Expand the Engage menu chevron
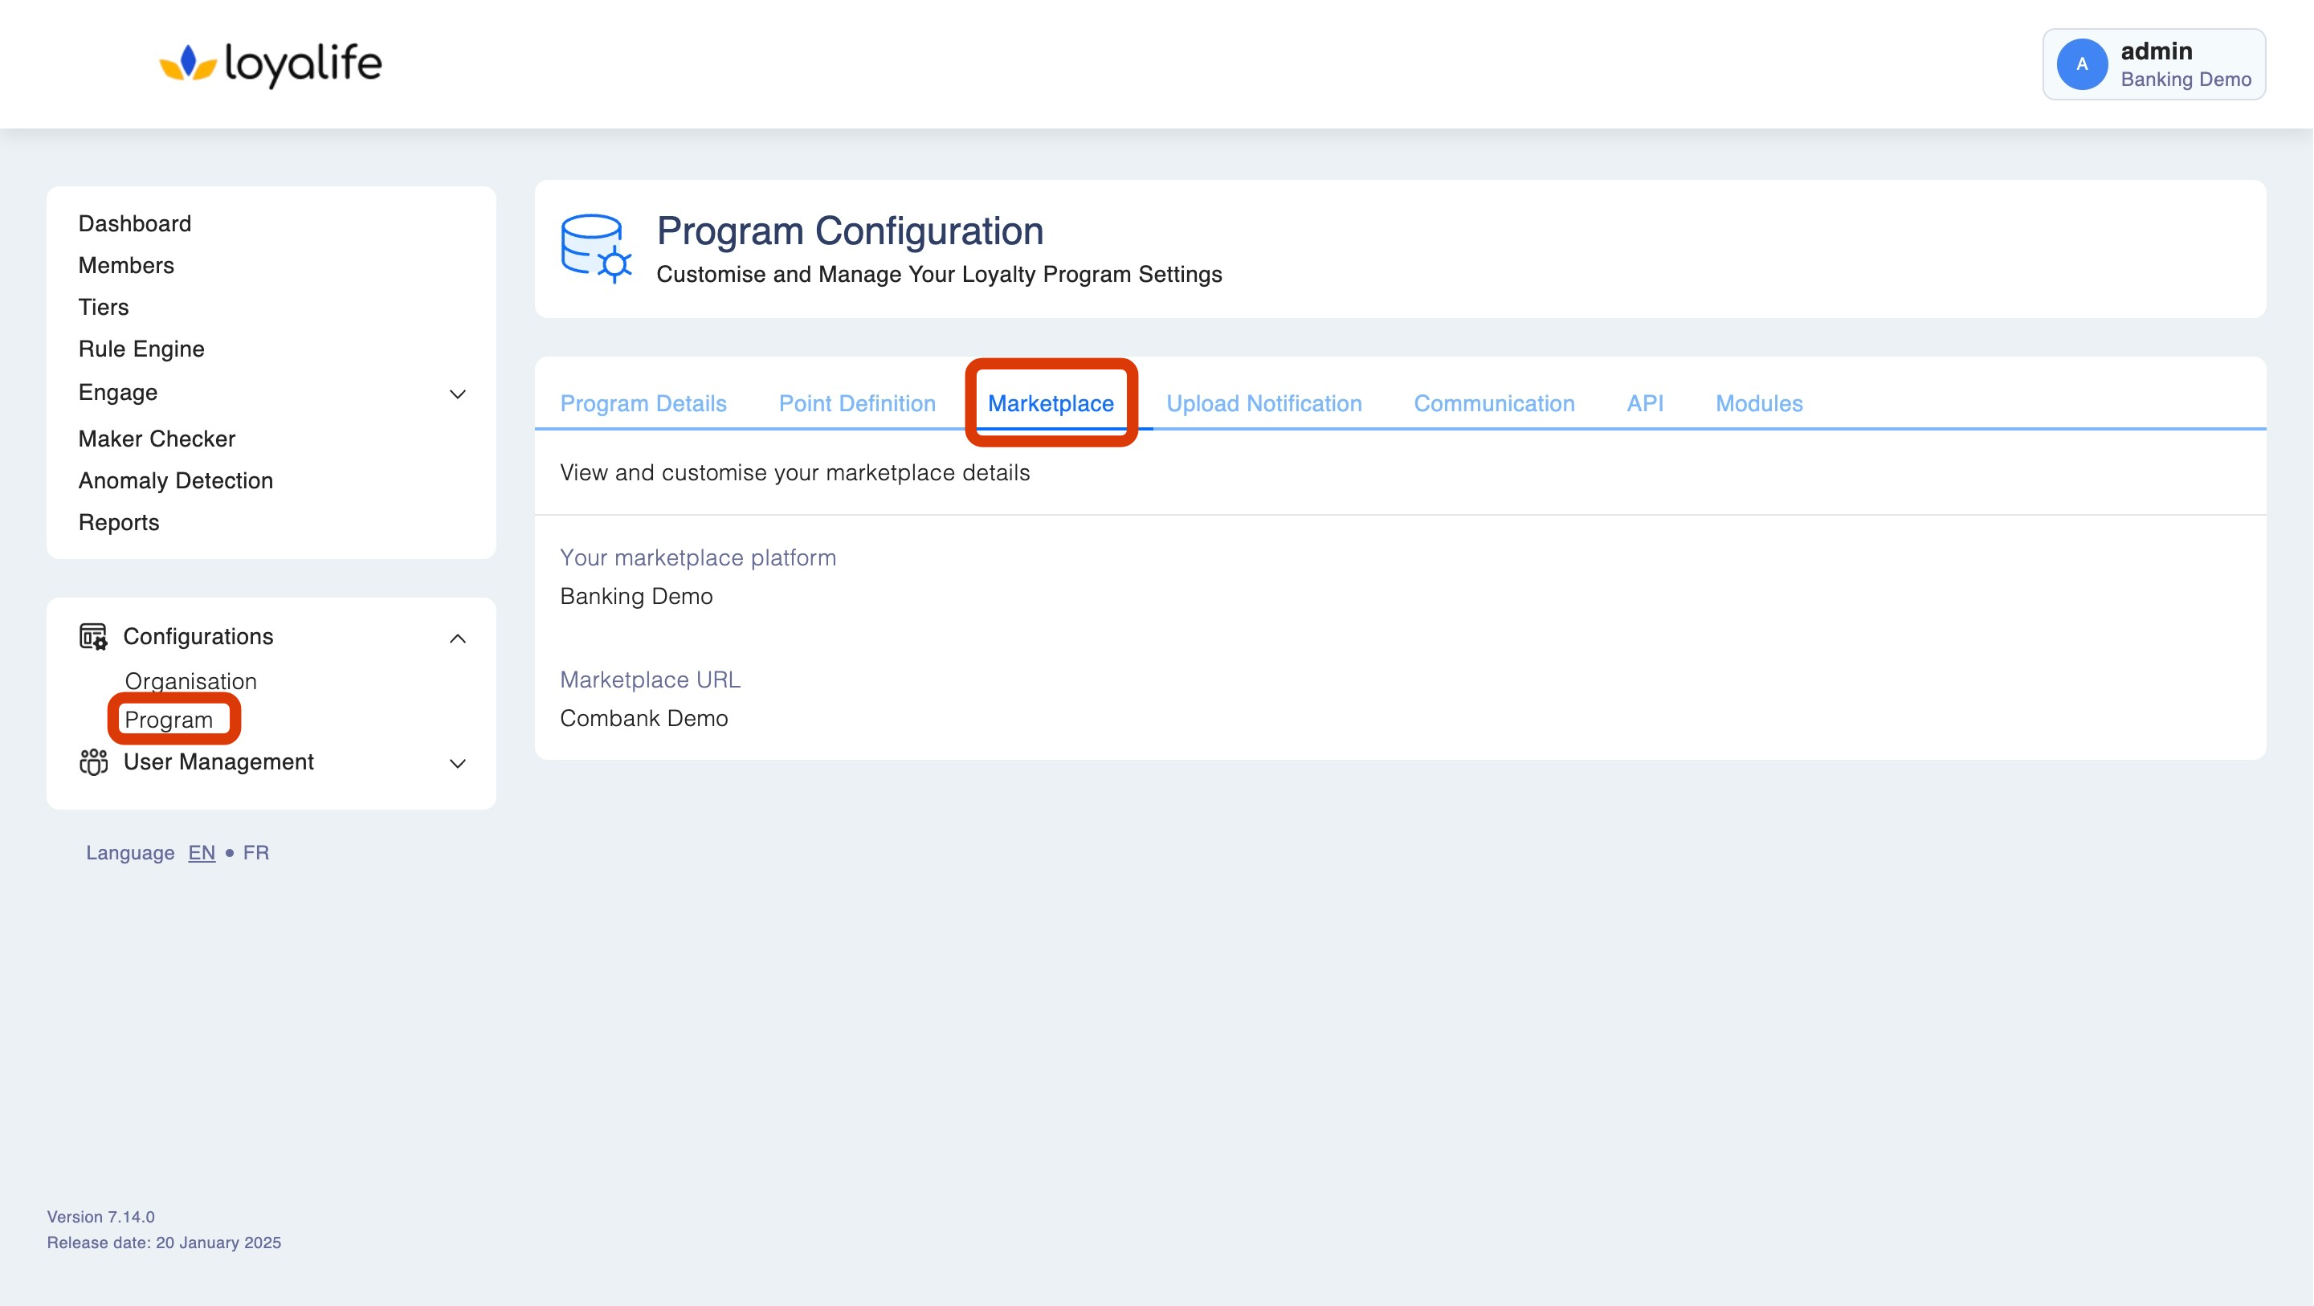2314x1306 pixels. tap(457, 394)
